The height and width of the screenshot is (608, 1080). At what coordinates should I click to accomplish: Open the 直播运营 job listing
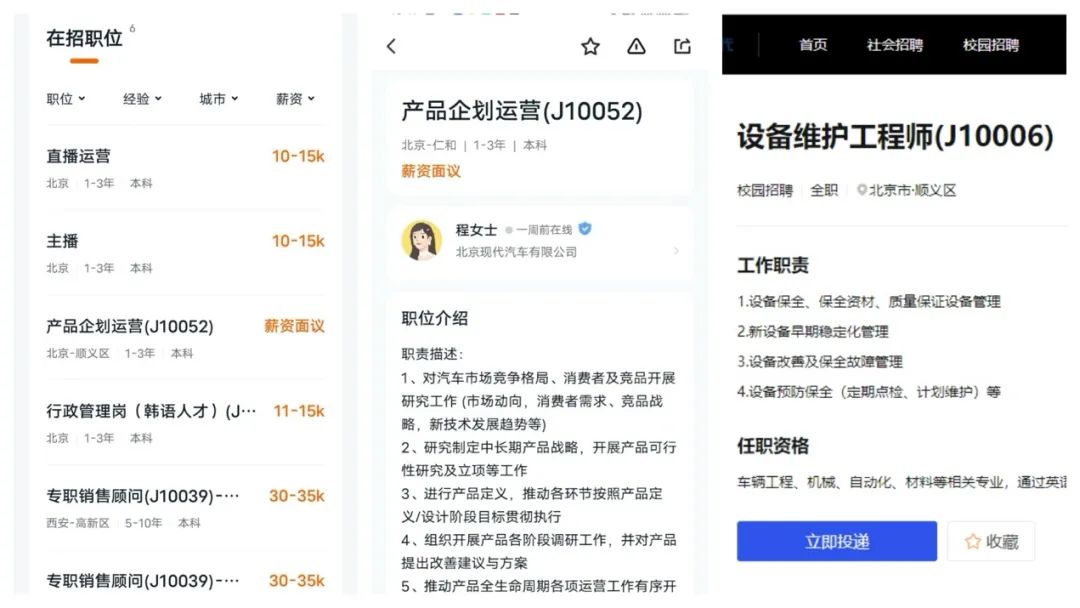click(x=185, y=167)
